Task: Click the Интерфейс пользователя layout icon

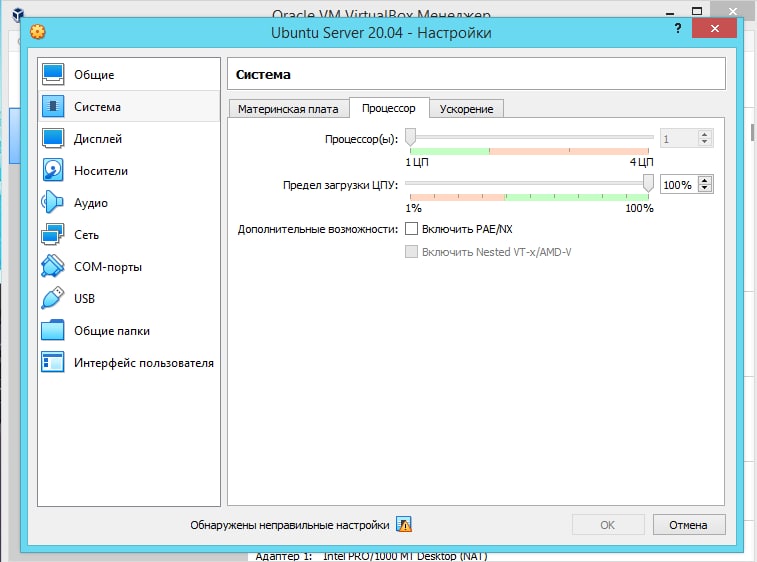Action: click(53, 362)
